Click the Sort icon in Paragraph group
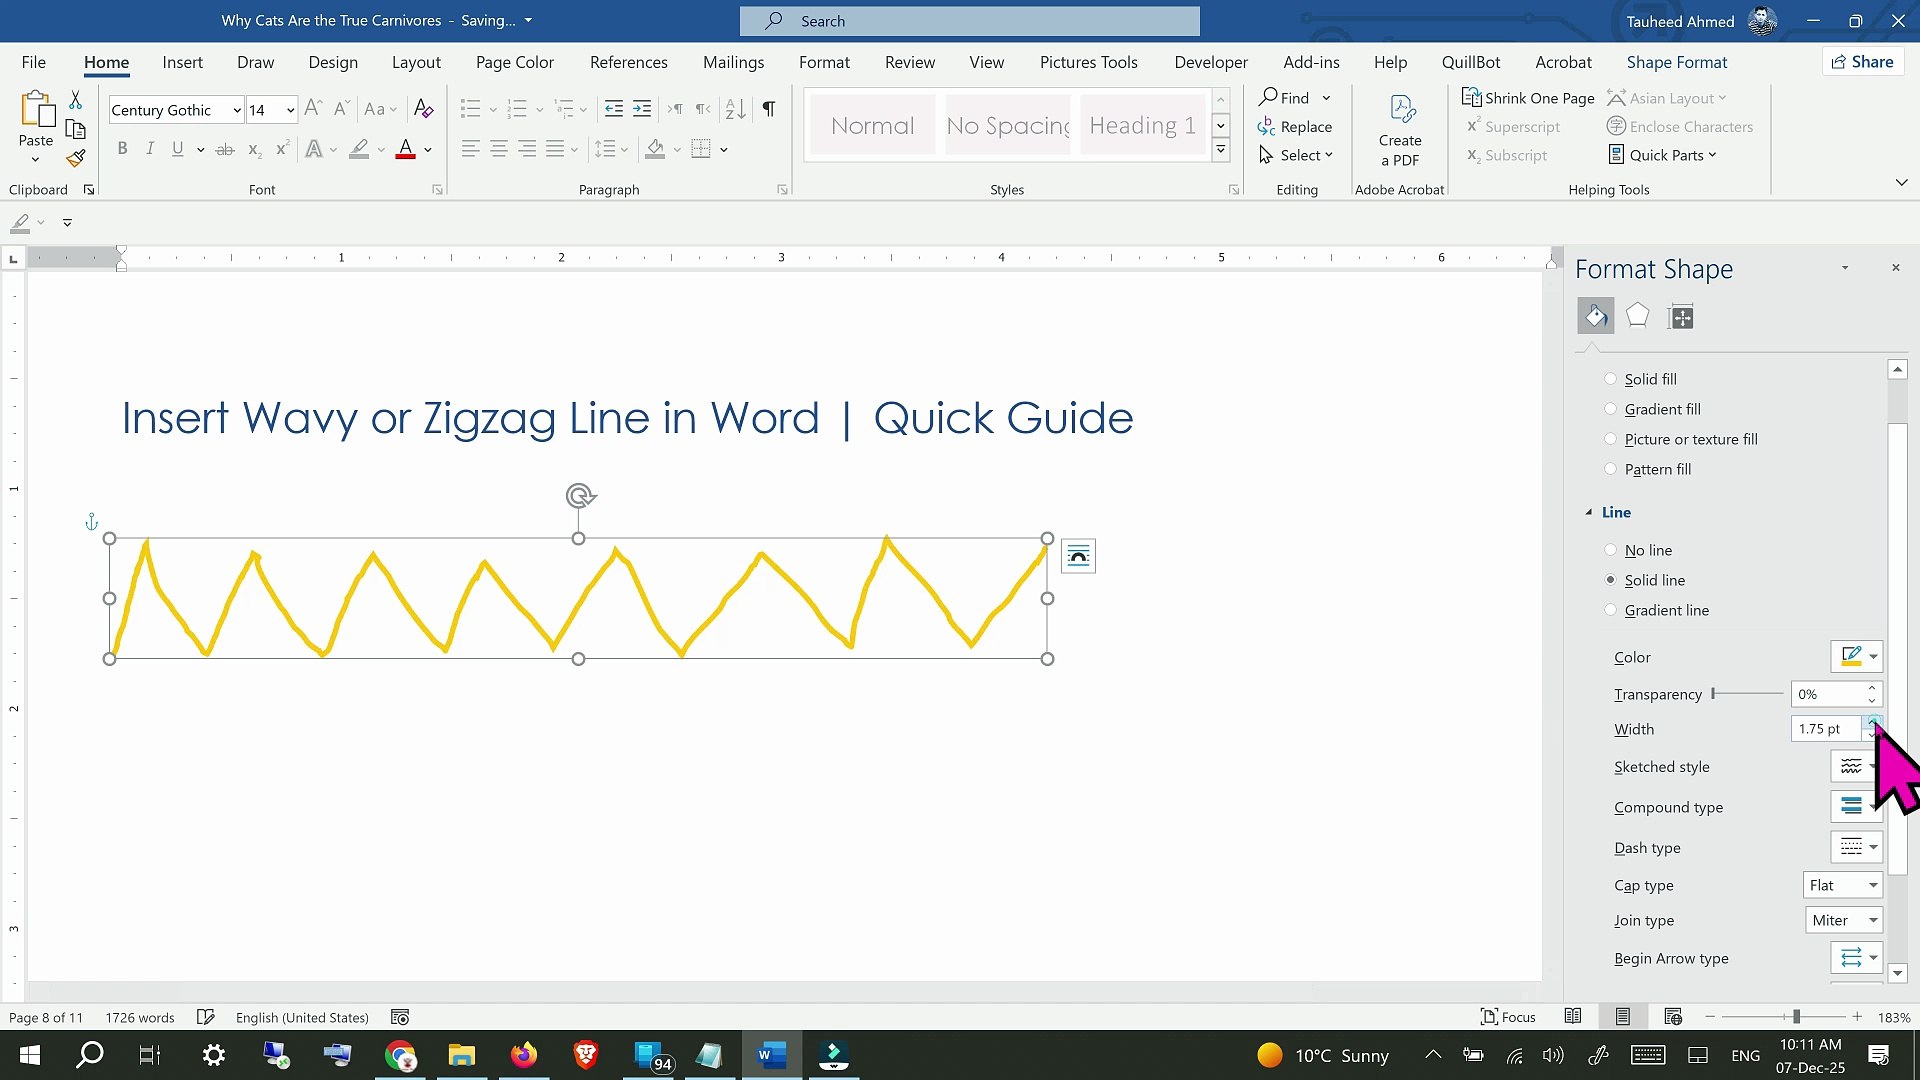 pos(735,109)
